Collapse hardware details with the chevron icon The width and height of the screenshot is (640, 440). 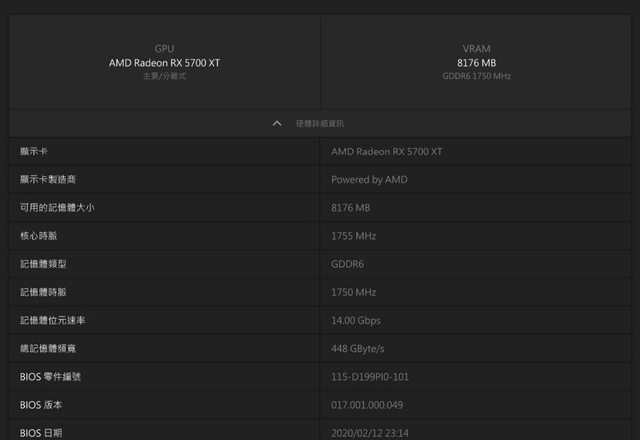[x=277, y=123]
